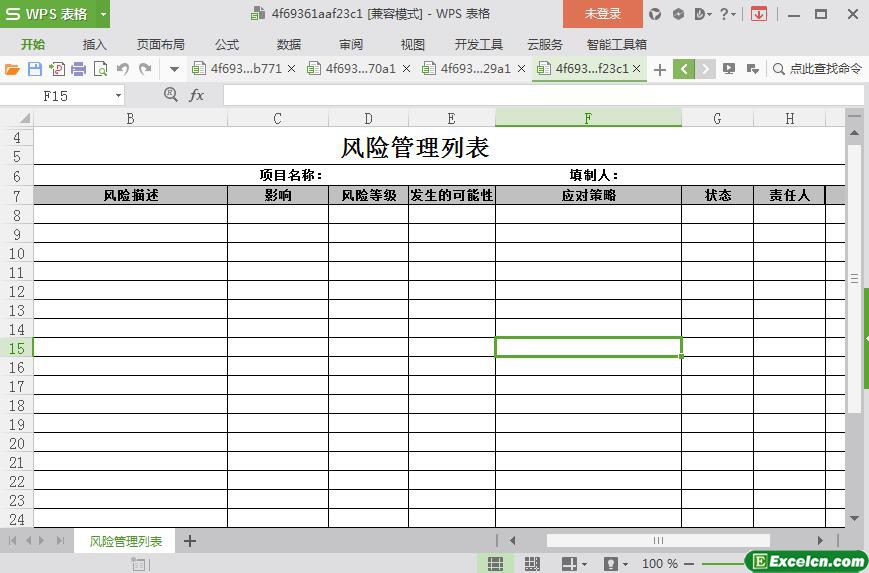869x573 pixels.
Task: Click the presentation screen icon in tab bar
Action: pyautogui.click(x=729, y=69)
